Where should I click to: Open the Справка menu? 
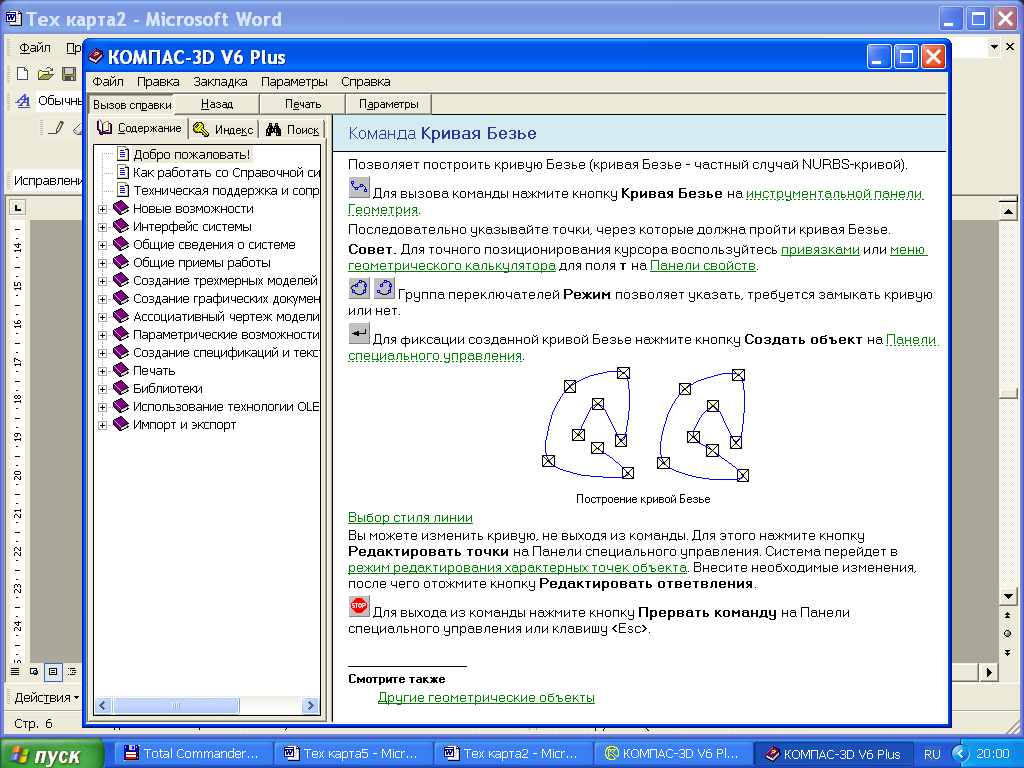[366, 82]
